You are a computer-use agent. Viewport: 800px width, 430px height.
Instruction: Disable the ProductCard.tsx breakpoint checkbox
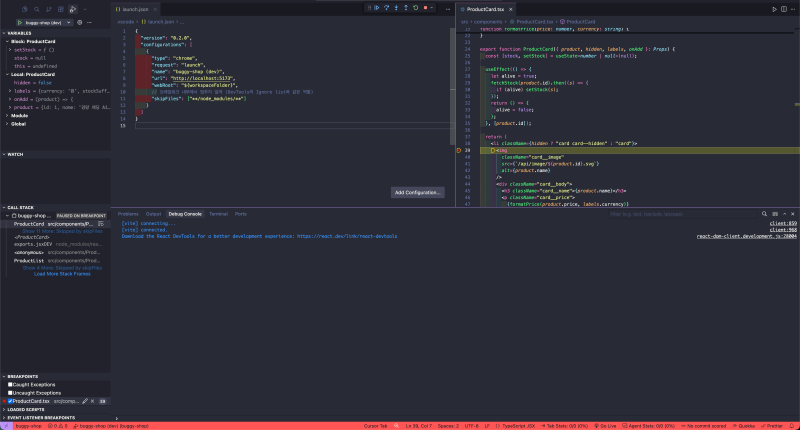click(x=10, y=401)
